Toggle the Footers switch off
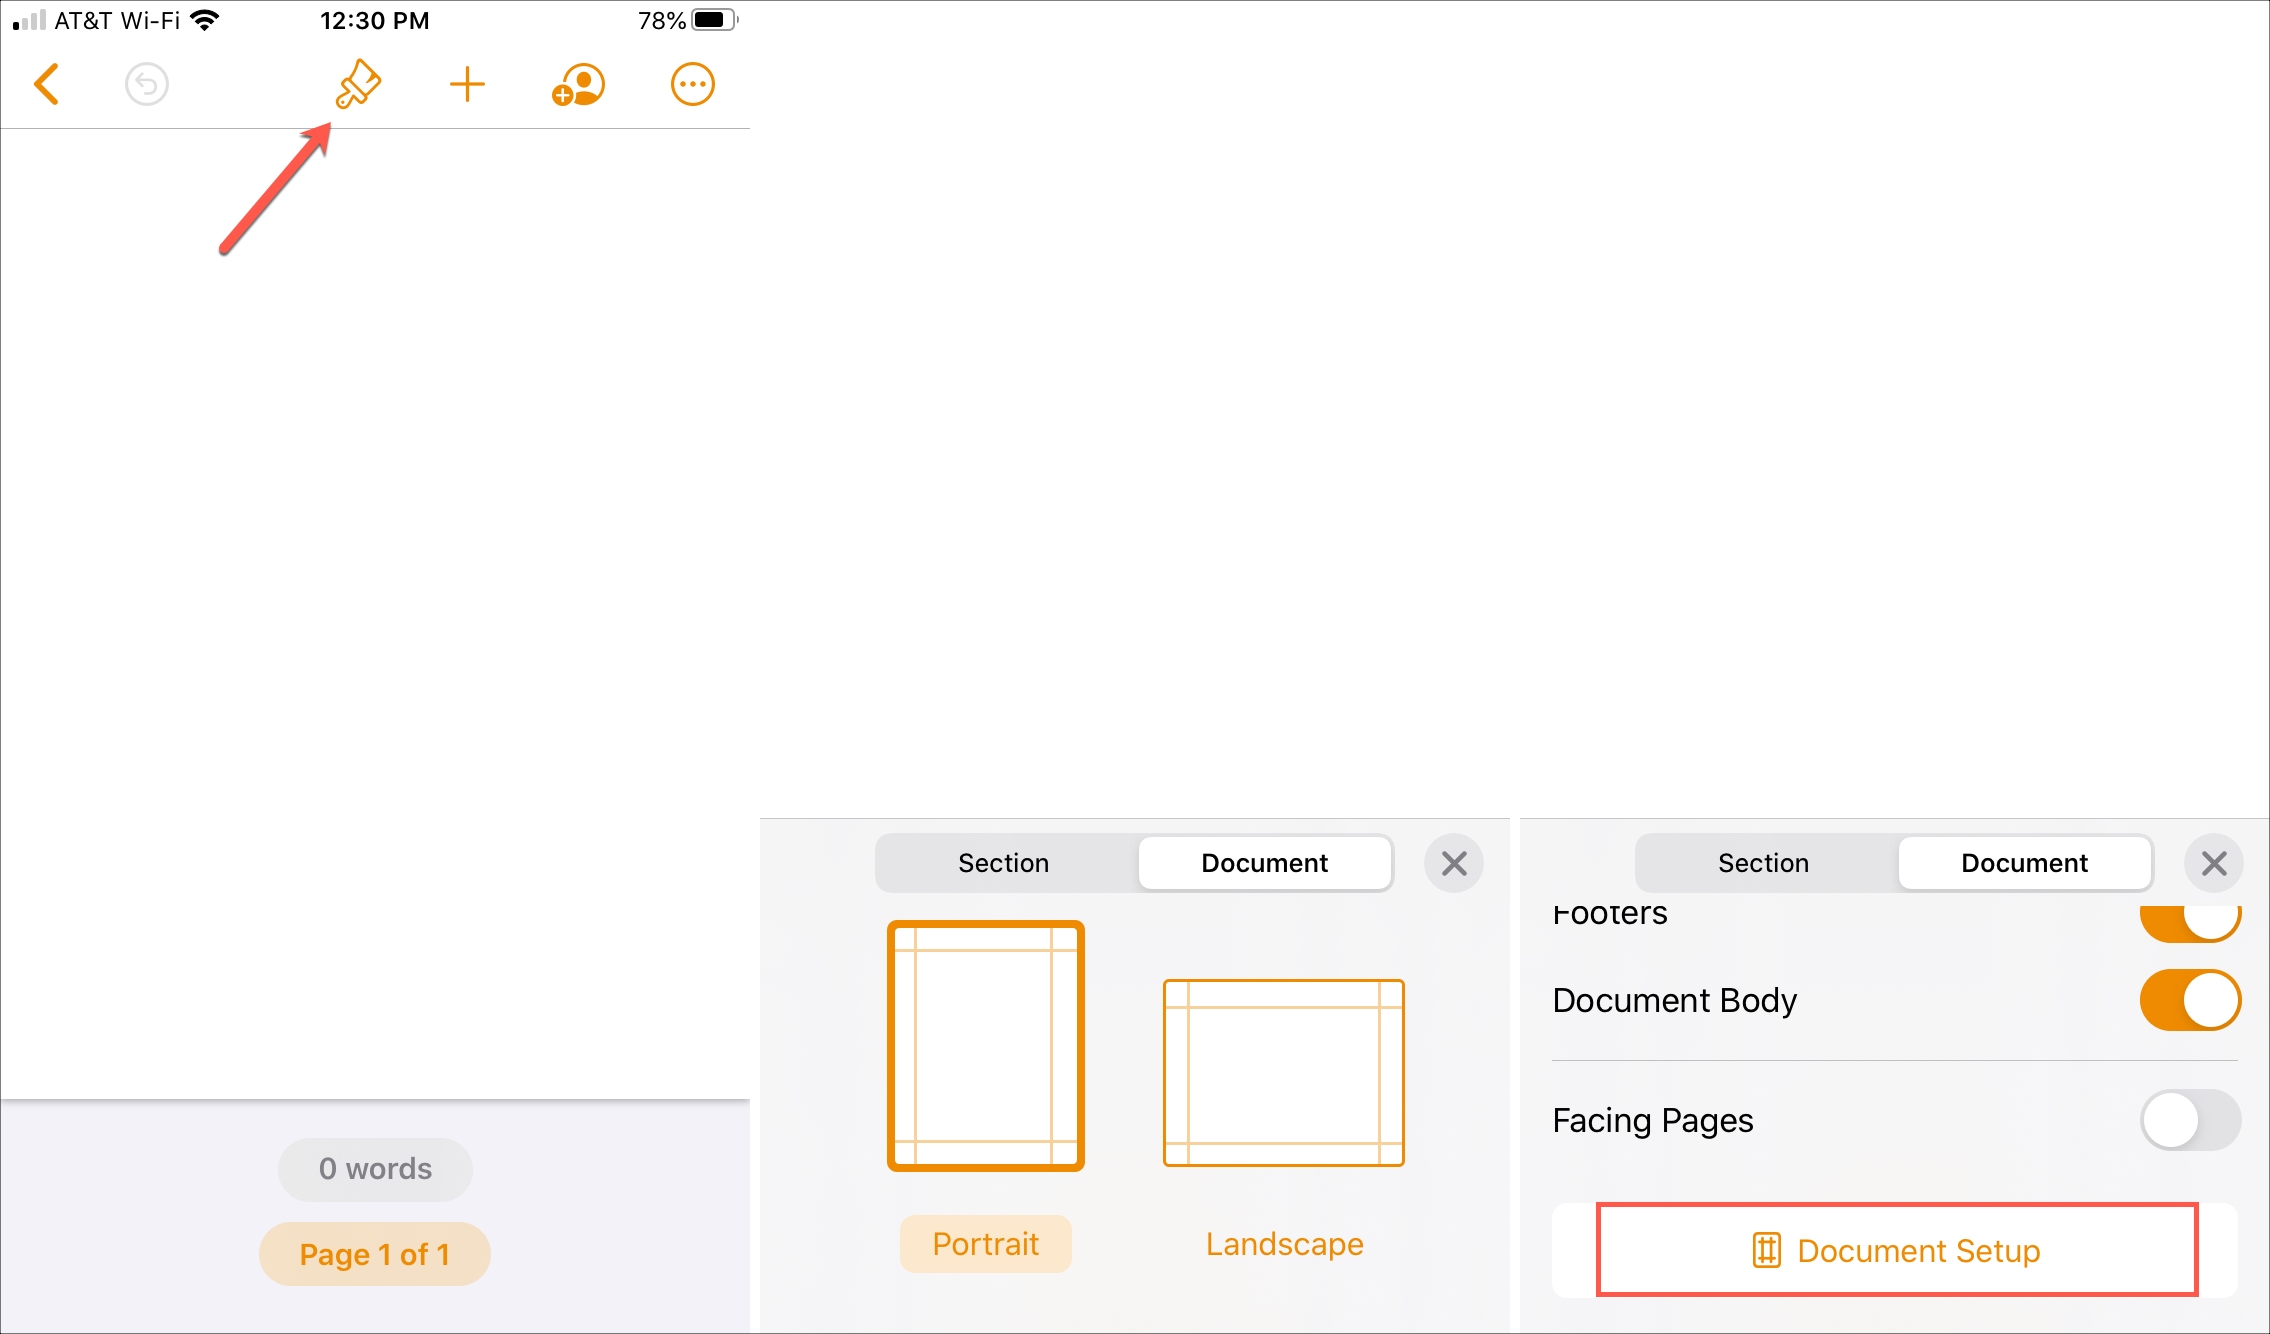This screenshot has height=1334, width=2270. tap(2190, 922)
